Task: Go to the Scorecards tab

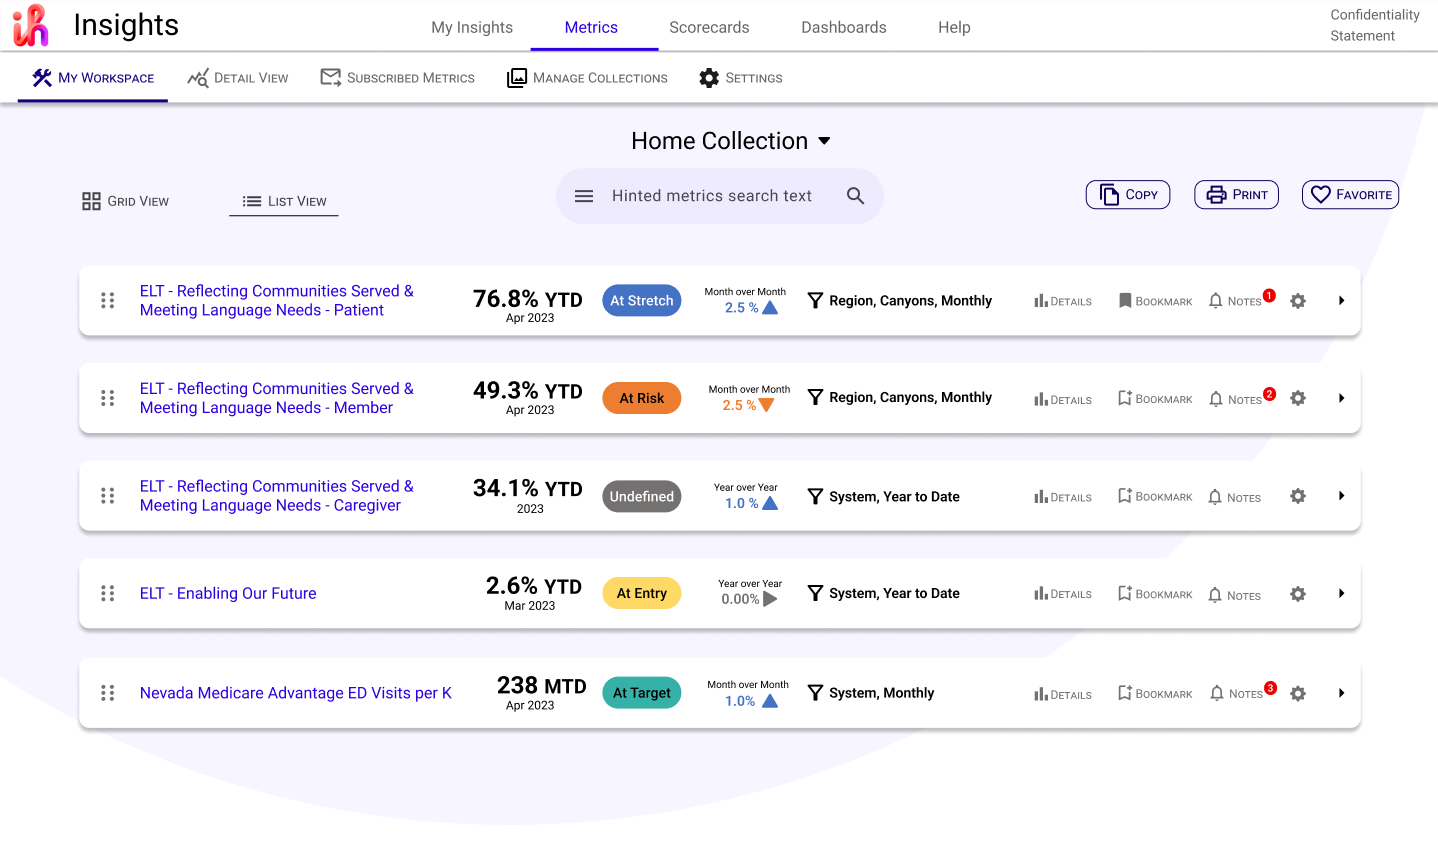Action: [709, 27]
